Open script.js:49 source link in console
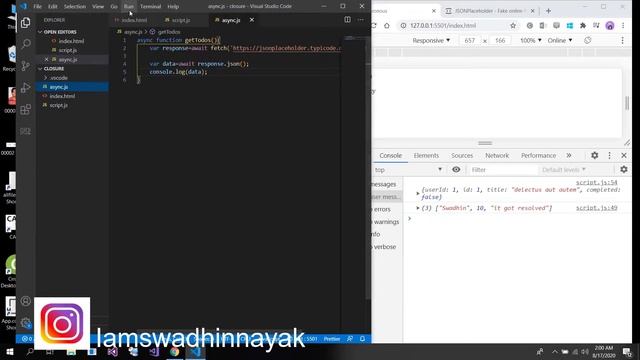Viewport: 640px width, 360px height. 596,208
